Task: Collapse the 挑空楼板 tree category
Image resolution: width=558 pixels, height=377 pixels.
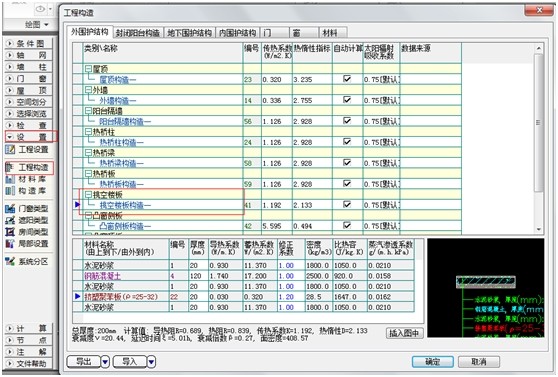Action: tap(88, 195)
